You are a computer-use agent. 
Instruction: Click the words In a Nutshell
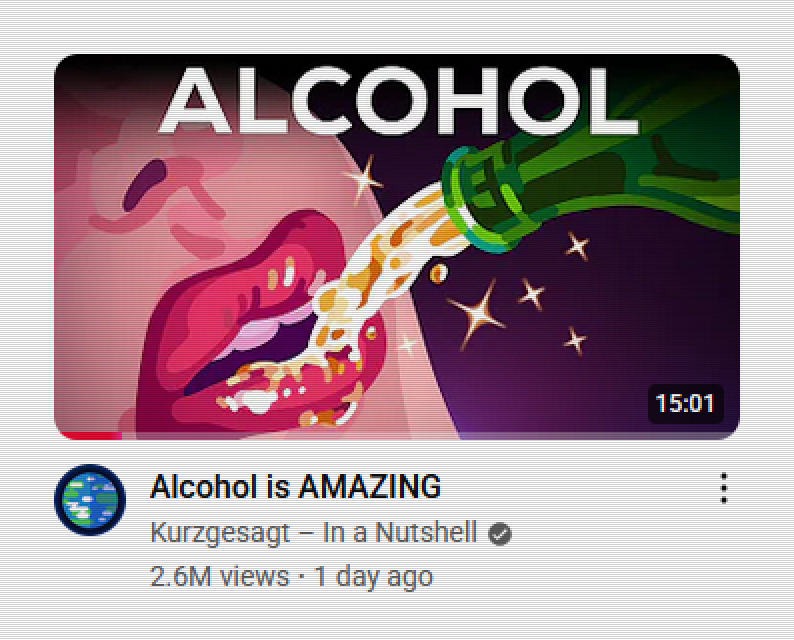click(x=400, y=533)
